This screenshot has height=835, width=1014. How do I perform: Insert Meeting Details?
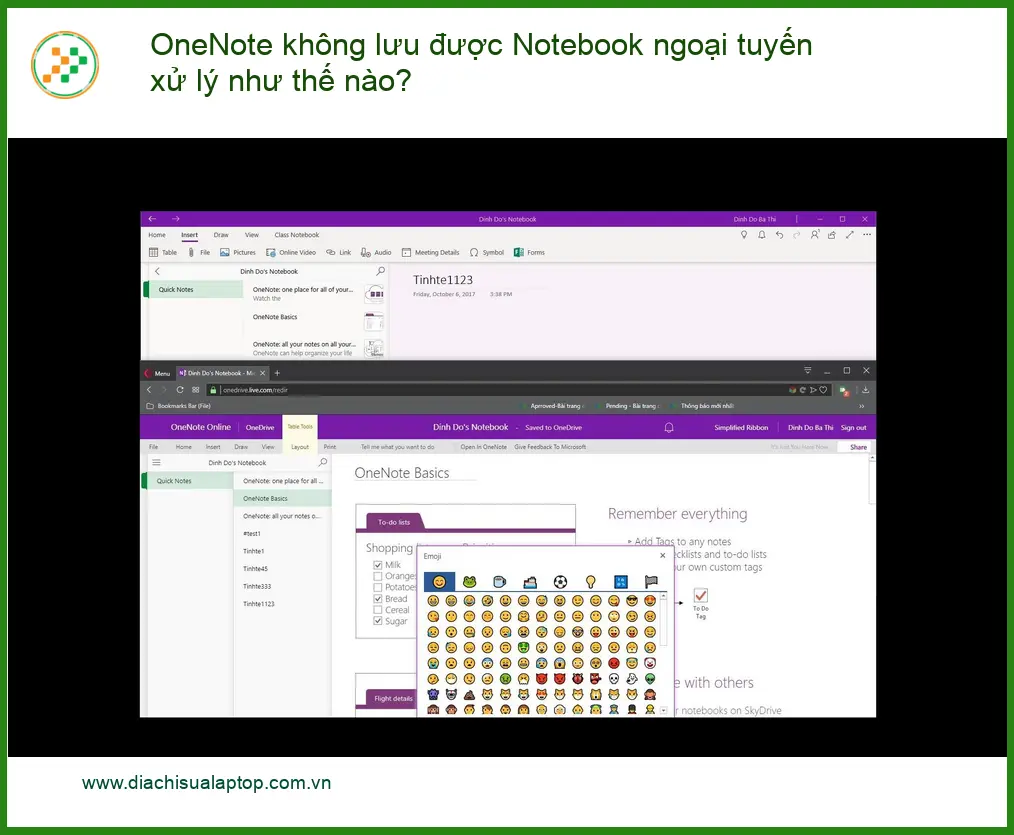[431, 253]
